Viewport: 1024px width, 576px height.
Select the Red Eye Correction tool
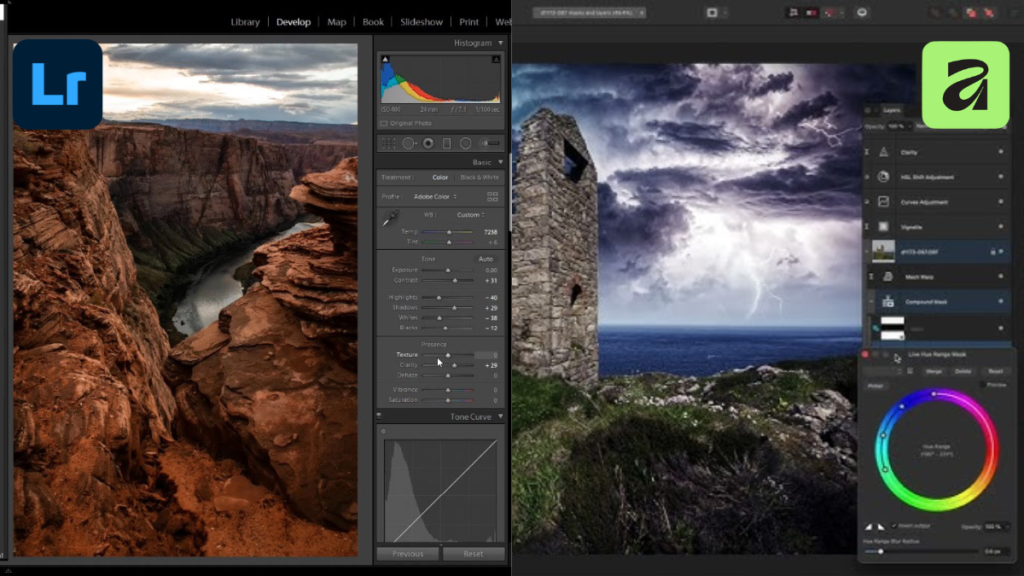428,143
